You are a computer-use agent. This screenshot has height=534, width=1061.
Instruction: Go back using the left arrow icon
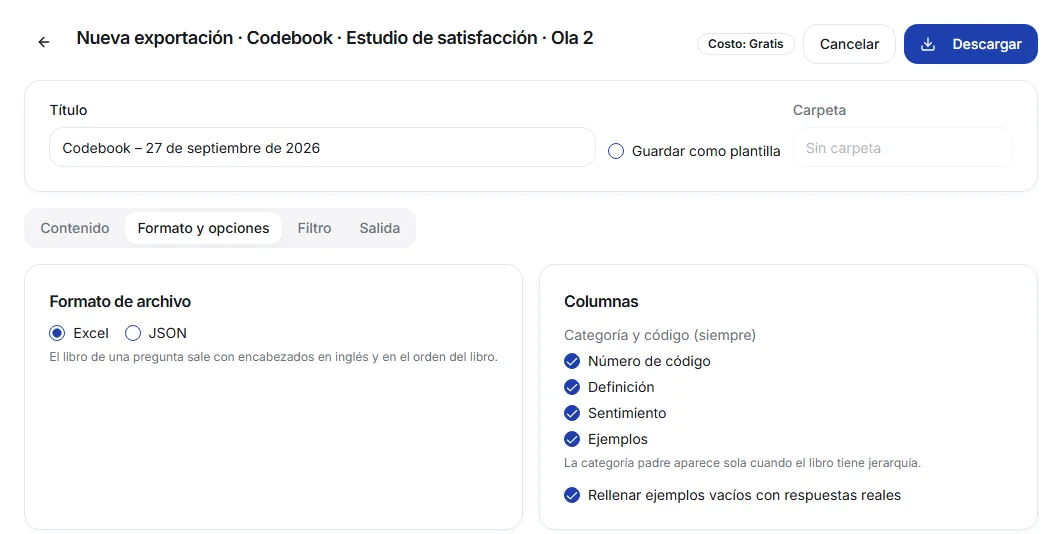(x=44, y=42)
